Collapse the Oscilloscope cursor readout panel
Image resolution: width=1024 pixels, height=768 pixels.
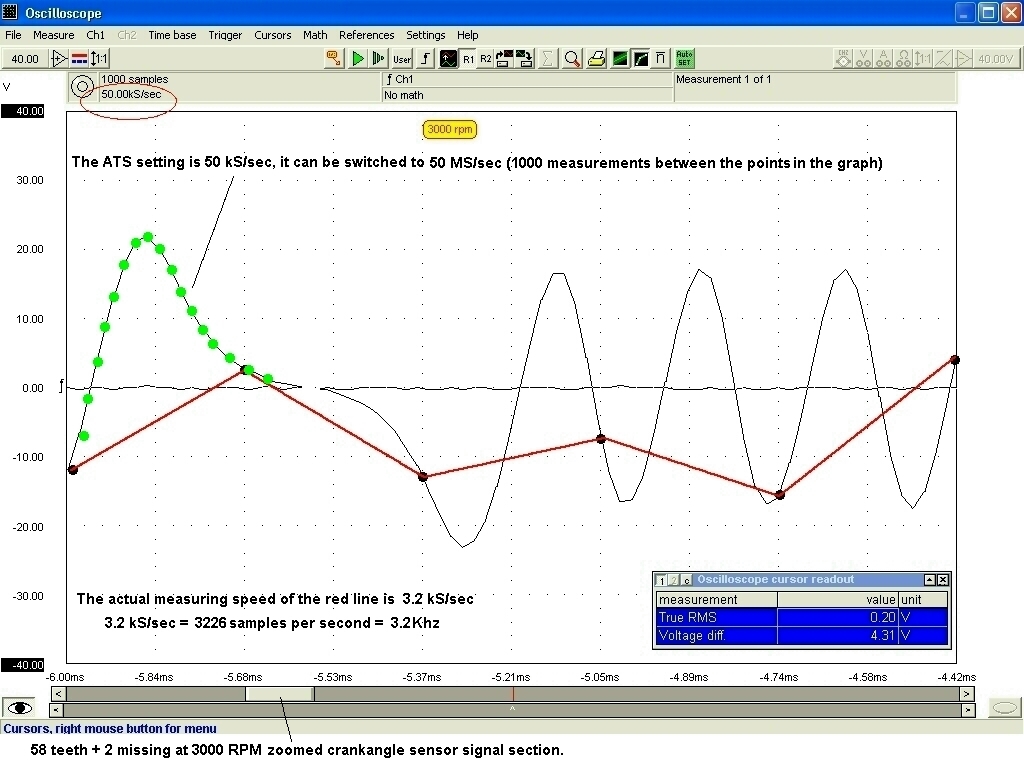(x=930, y=579)
